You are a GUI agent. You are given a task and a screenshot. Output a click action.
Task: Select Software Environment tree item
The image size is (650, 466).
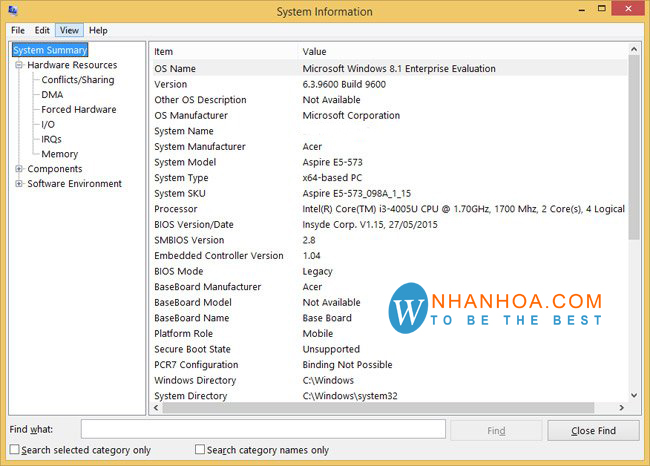click(75, 184)
